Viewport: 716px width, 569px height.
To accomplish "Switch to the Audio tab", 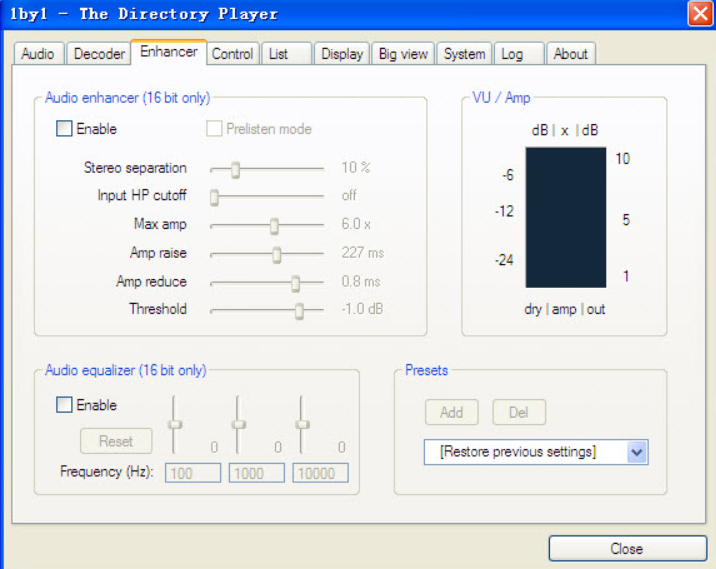I will 38,54.
